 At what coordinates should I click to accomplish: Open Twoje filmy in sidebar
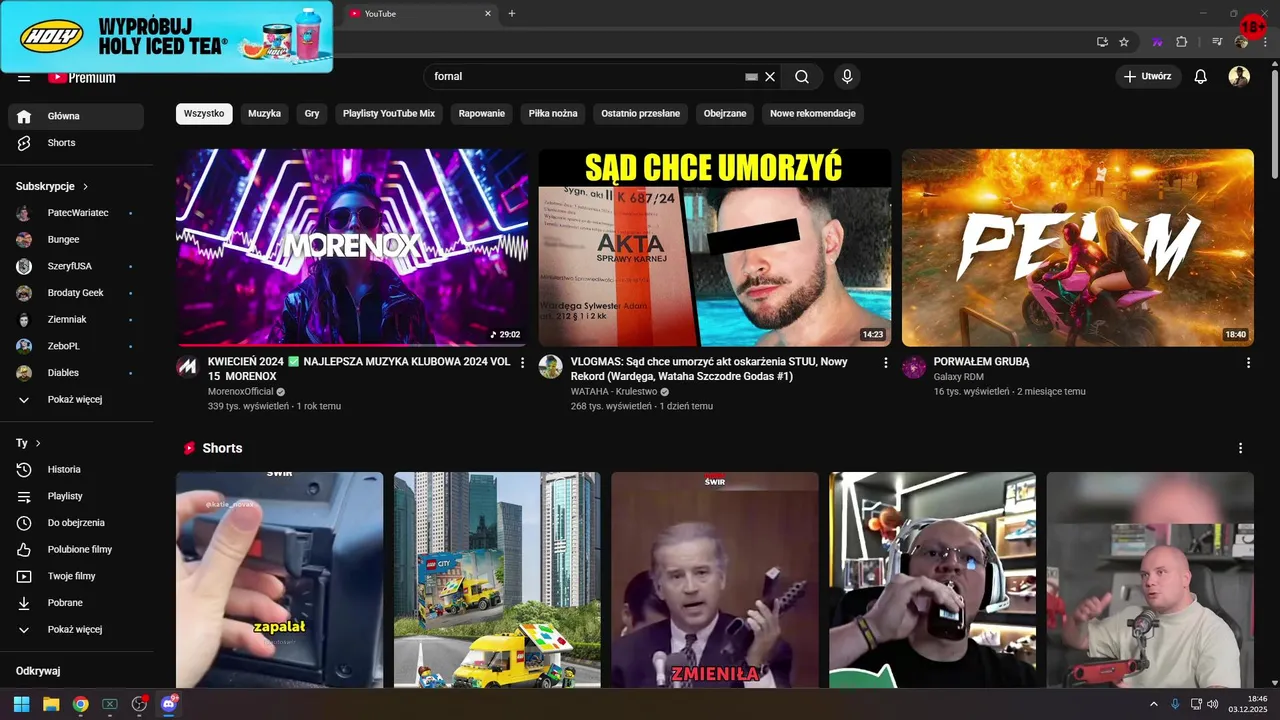tap(76, 576)
